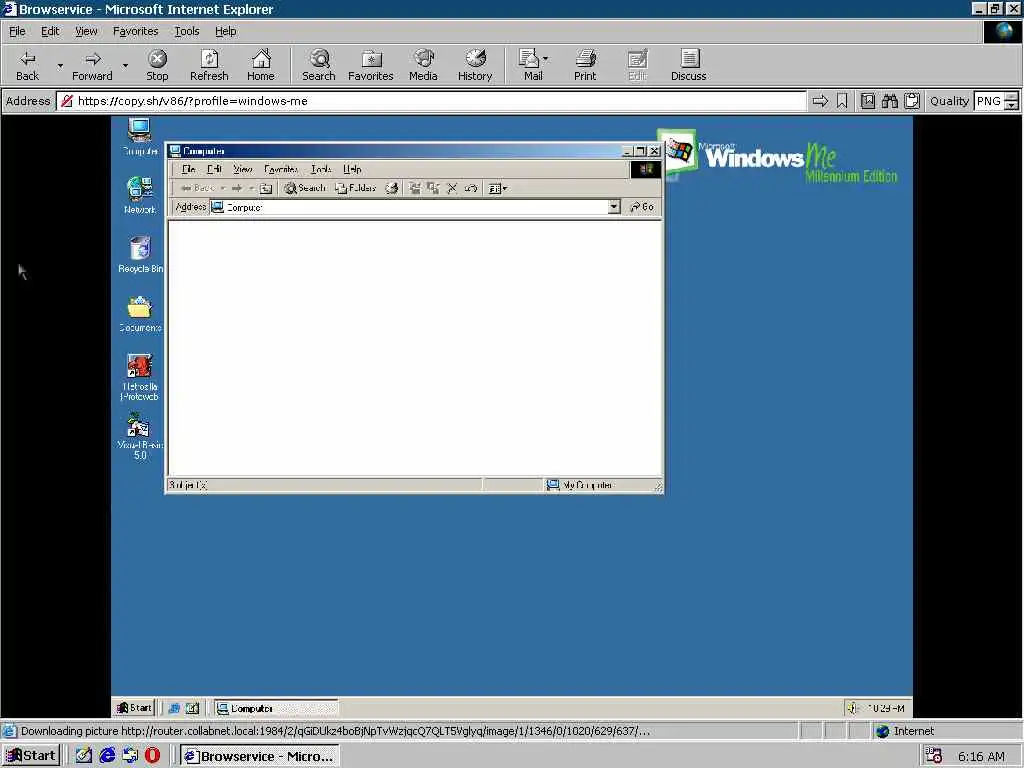Stop page loading in Internet Explorer
Screen dimensions: 1024x768
point(157,65)
